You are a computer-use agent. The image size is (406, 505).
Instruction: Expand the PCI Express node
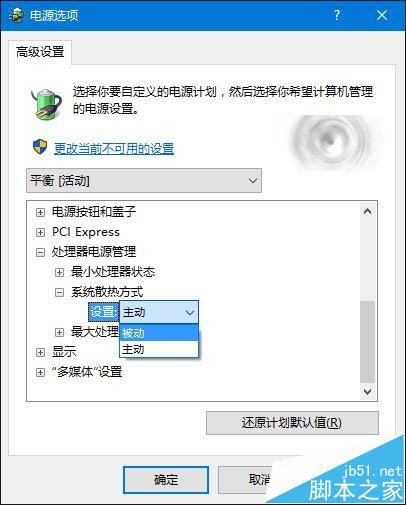40,232
